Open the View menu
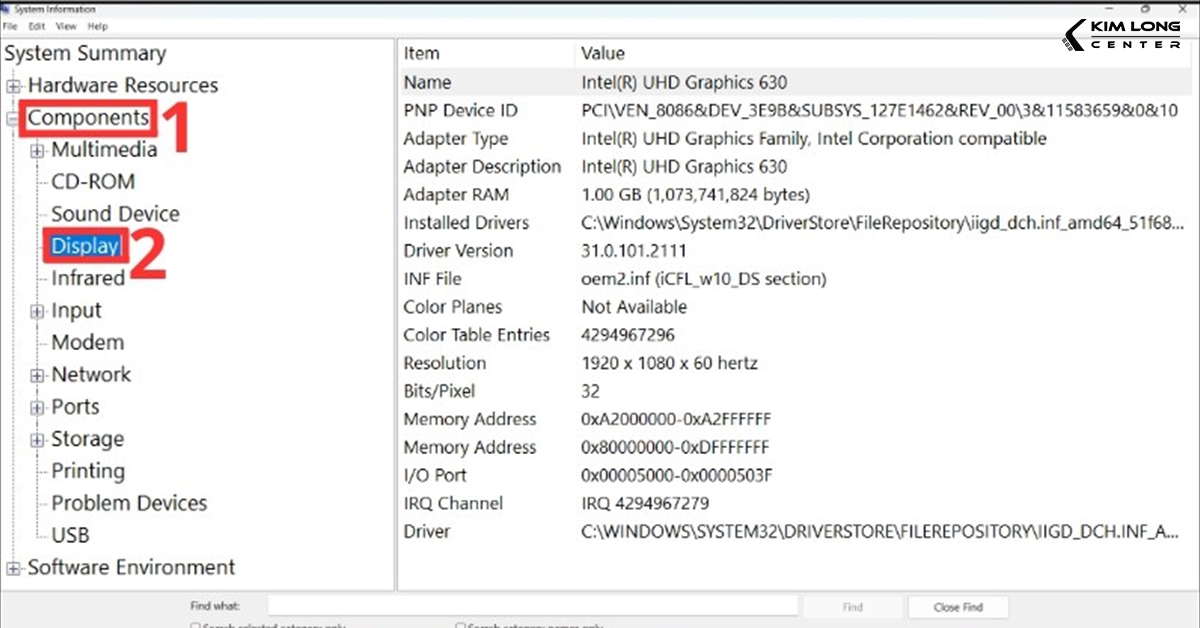Viewport: 1200px width, 628px height. 66,26
